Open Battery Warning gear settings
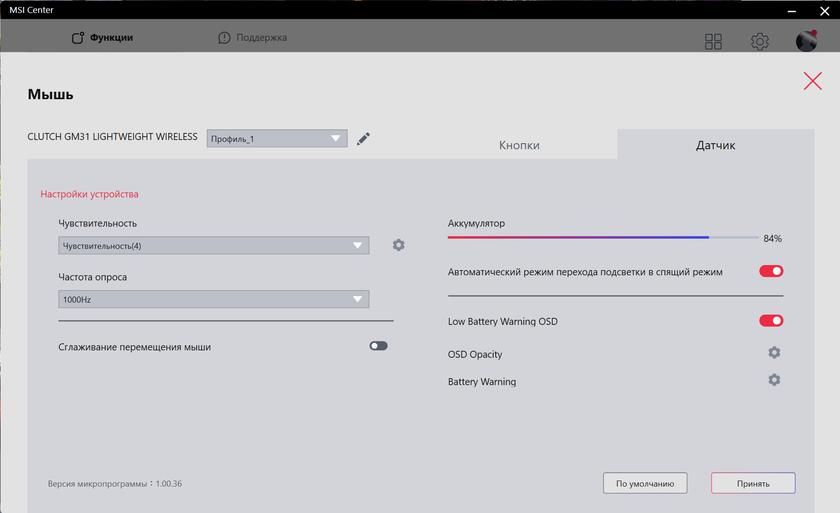 [x=773, y=381]
